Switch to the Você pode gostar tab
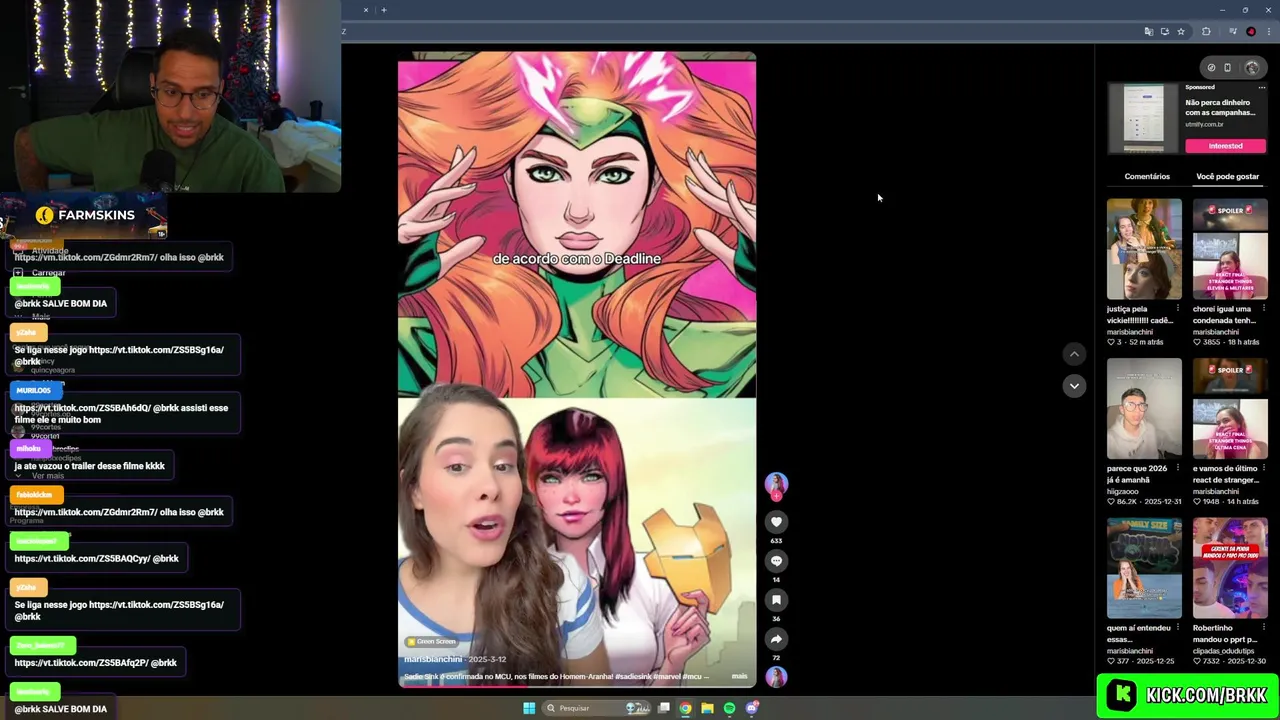 coord(1227,176)
